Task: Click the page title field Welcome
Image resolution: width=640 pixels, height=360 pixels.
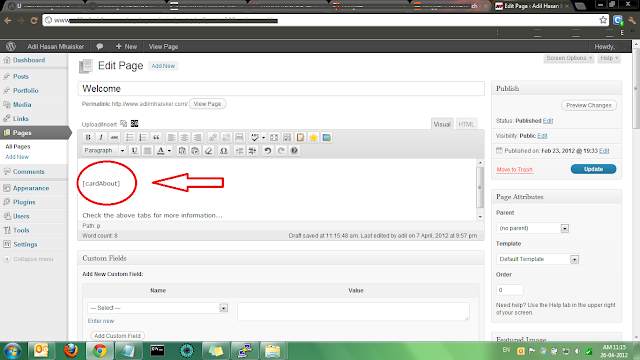Action: [281, 89]
